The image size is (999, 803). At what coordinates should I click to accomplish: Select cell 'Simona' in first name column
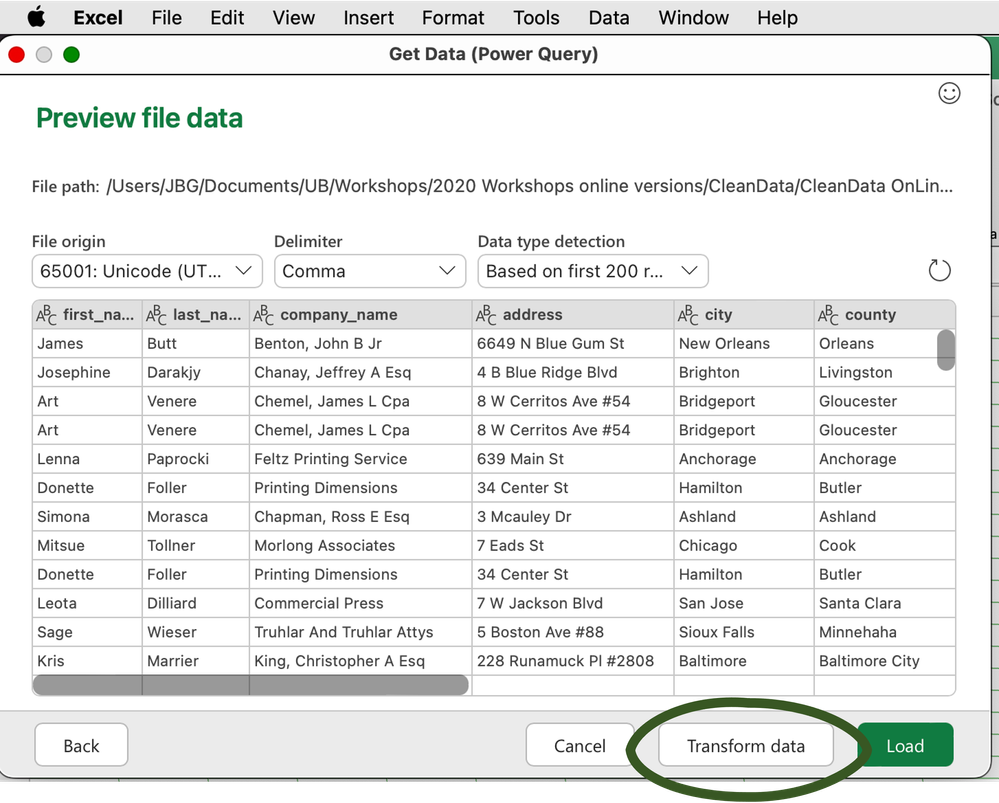[x=87, y=516]
